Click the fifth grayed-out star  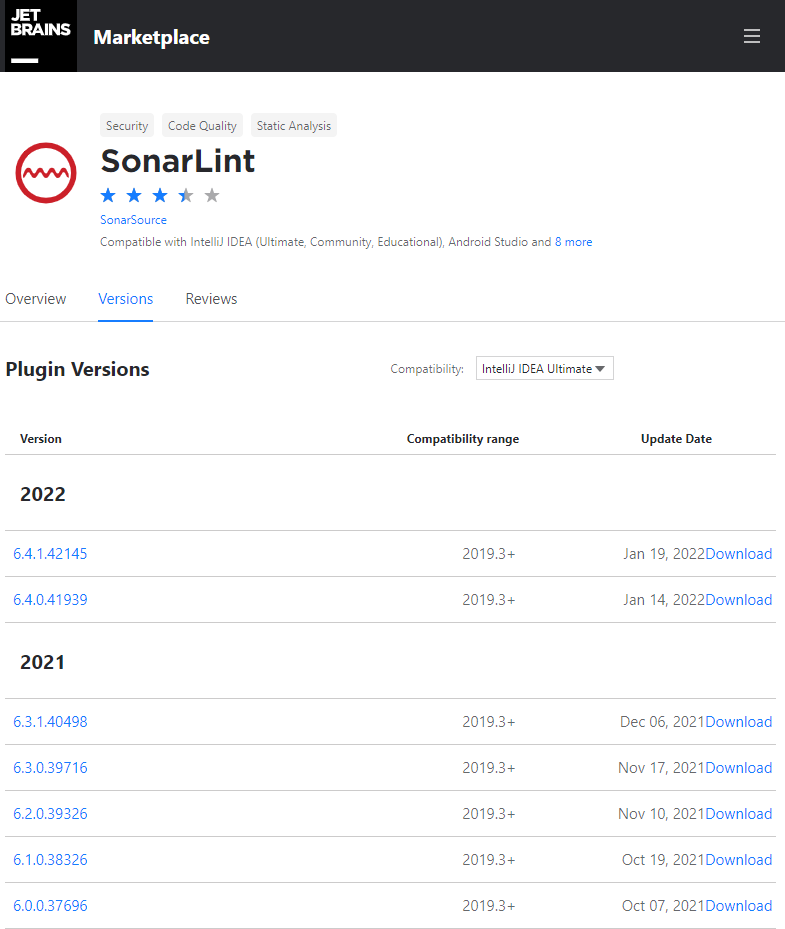pyautogui.click(x=211, y=195)
